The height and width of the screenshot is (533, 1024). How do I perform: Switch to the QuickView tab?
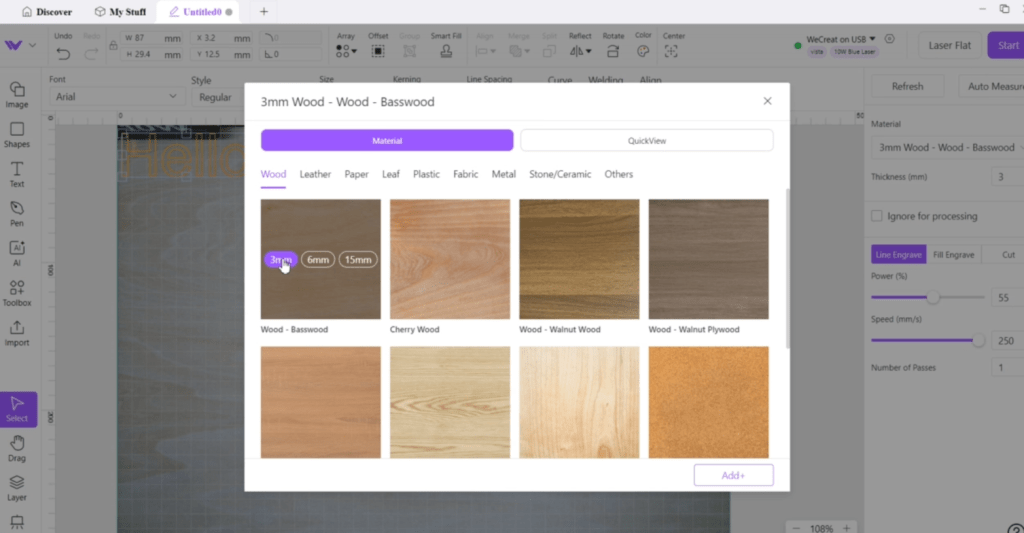tap(646, 141)
